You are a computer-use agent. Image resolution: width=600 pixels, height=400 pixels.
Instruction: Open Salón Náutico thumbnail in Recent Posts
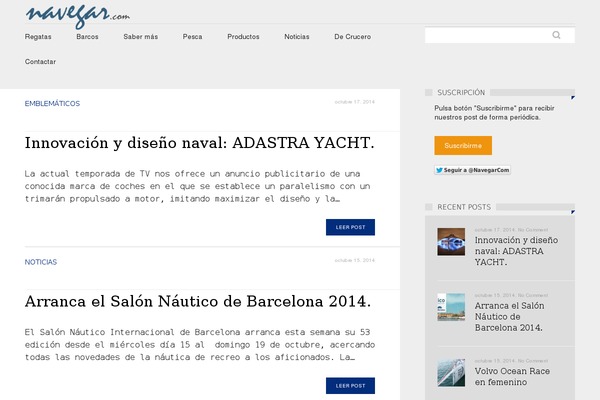tap(451, 307)
